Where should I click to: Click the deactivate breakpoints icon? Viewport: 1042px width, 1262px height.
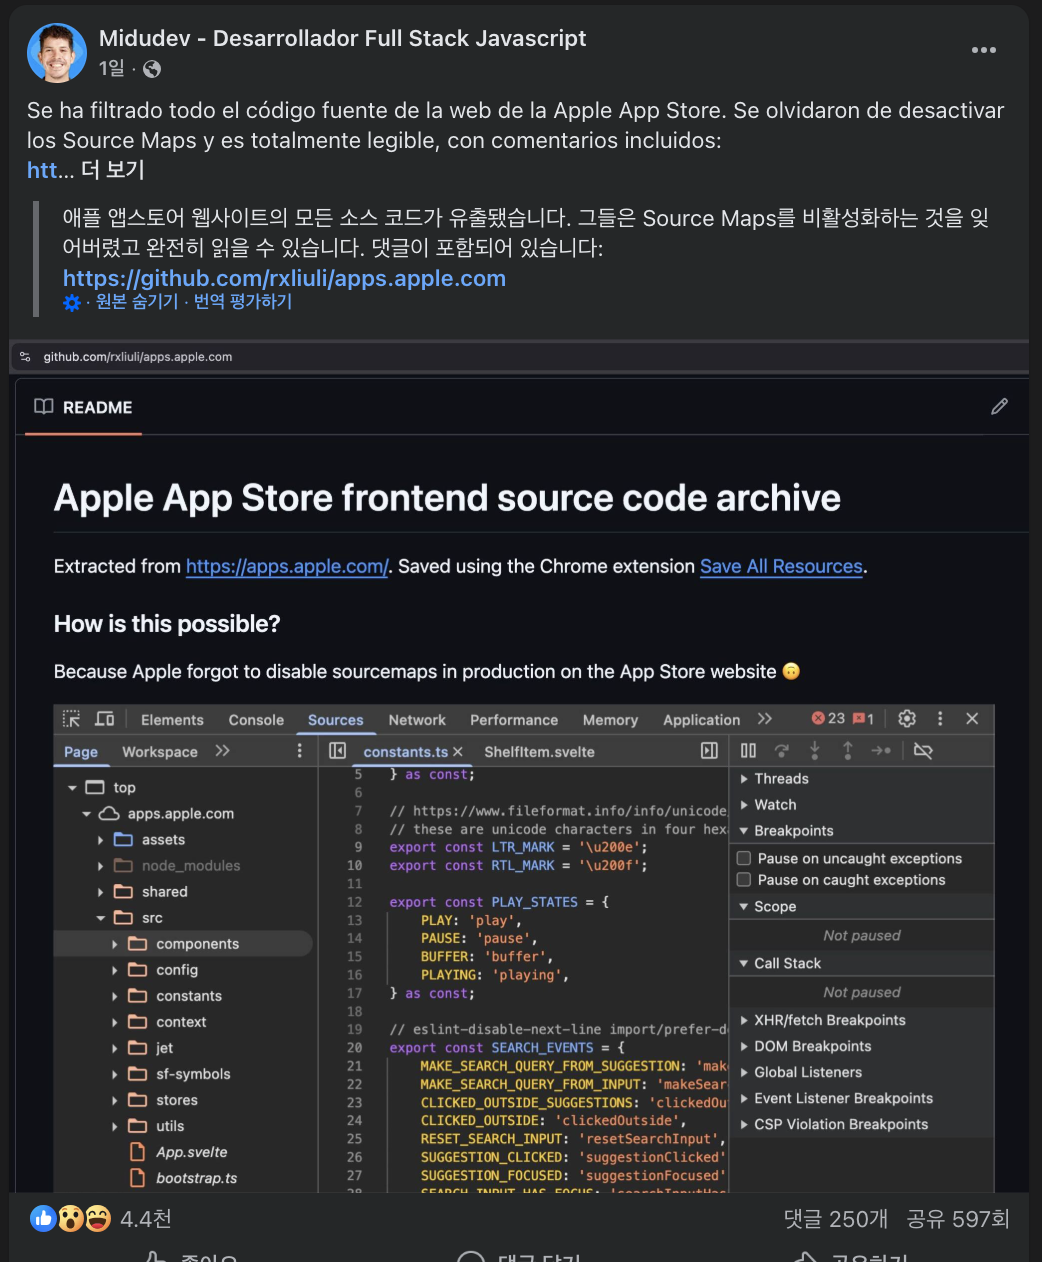[x=923, y=750]
